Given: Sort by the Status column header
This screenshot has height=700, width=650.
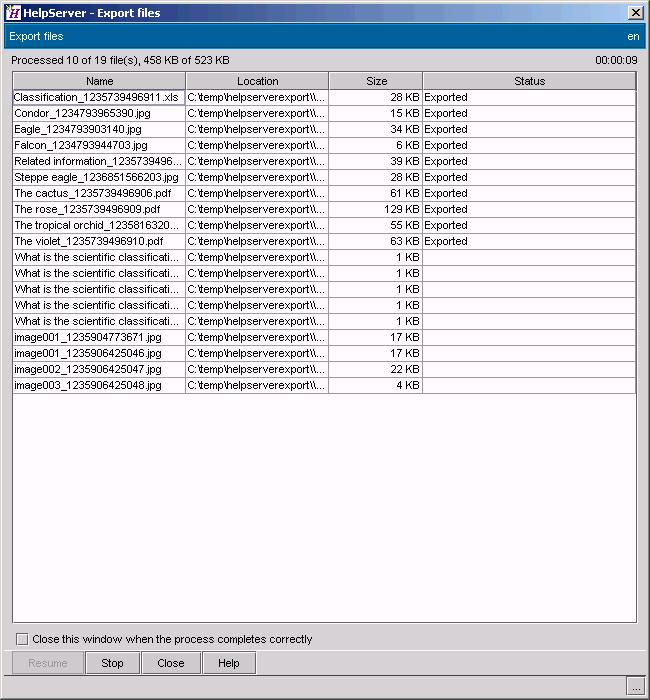Looking at the screenshot, I should 529,81.
